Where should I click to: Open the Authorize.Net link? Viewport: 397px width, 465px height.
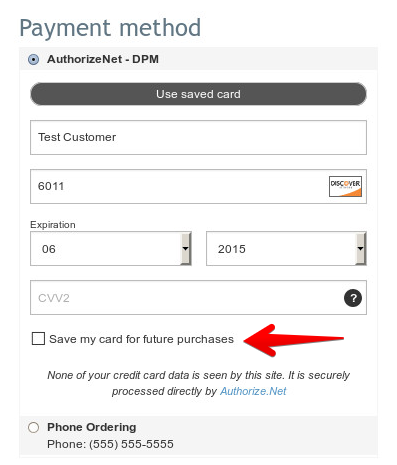(x=253, y=391)
